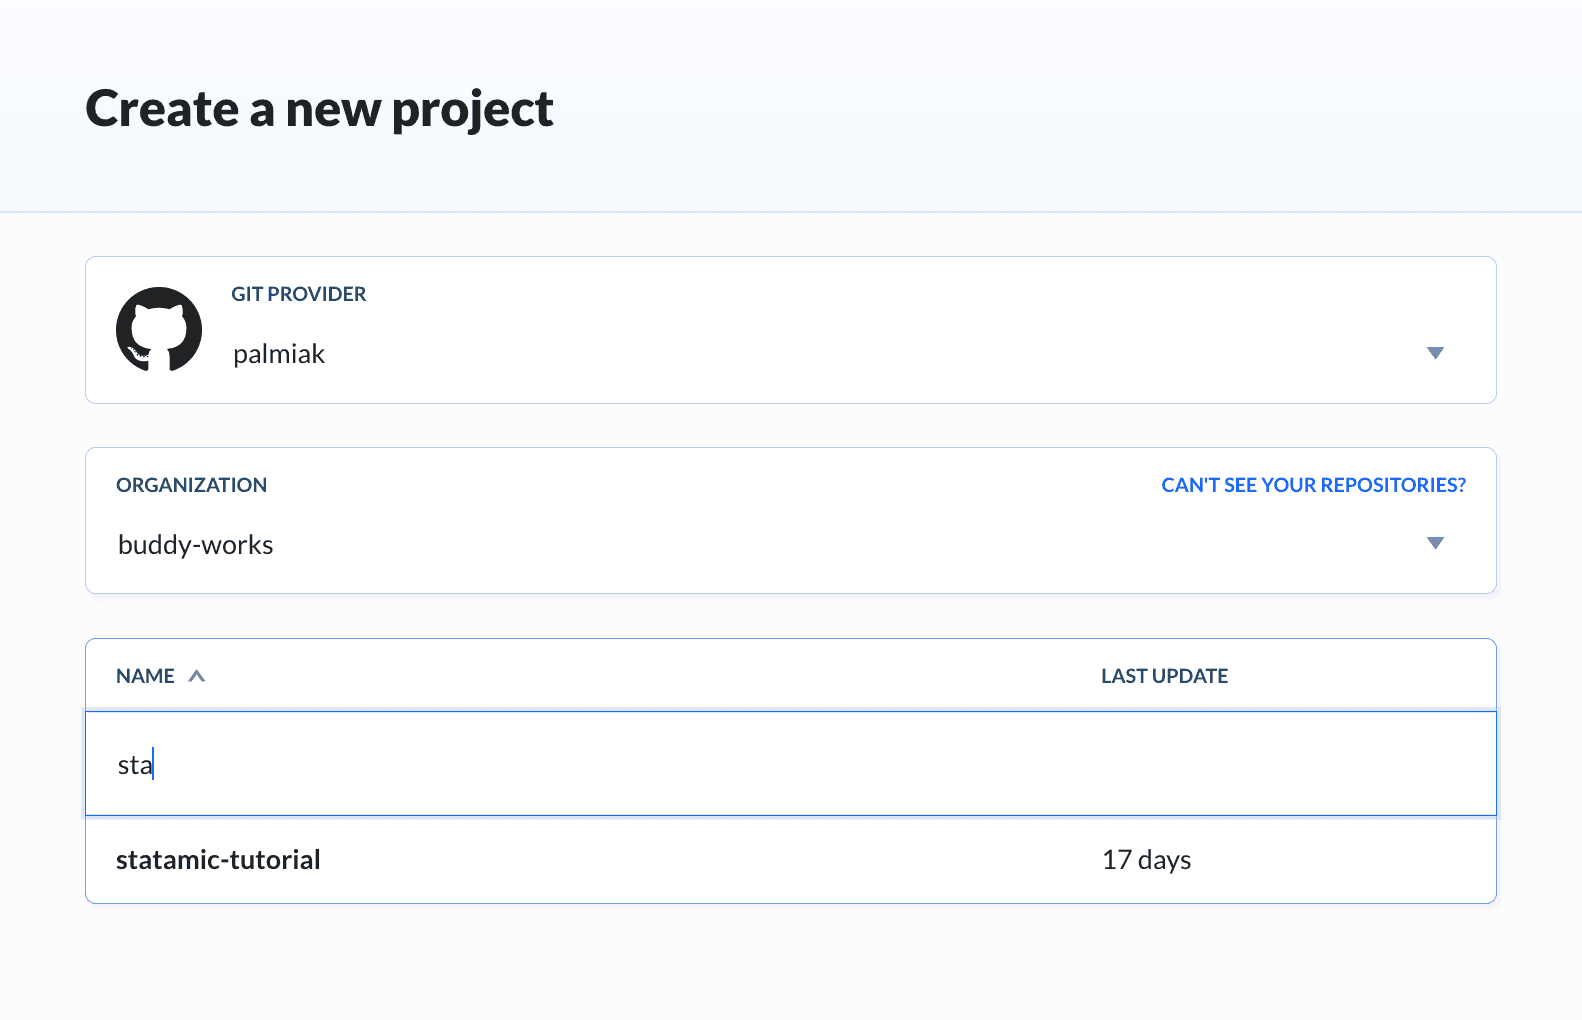Open the "Can't see your repositories?" link
The height and width of the screenshot is (1020, 1582).
coord(1313,485)
